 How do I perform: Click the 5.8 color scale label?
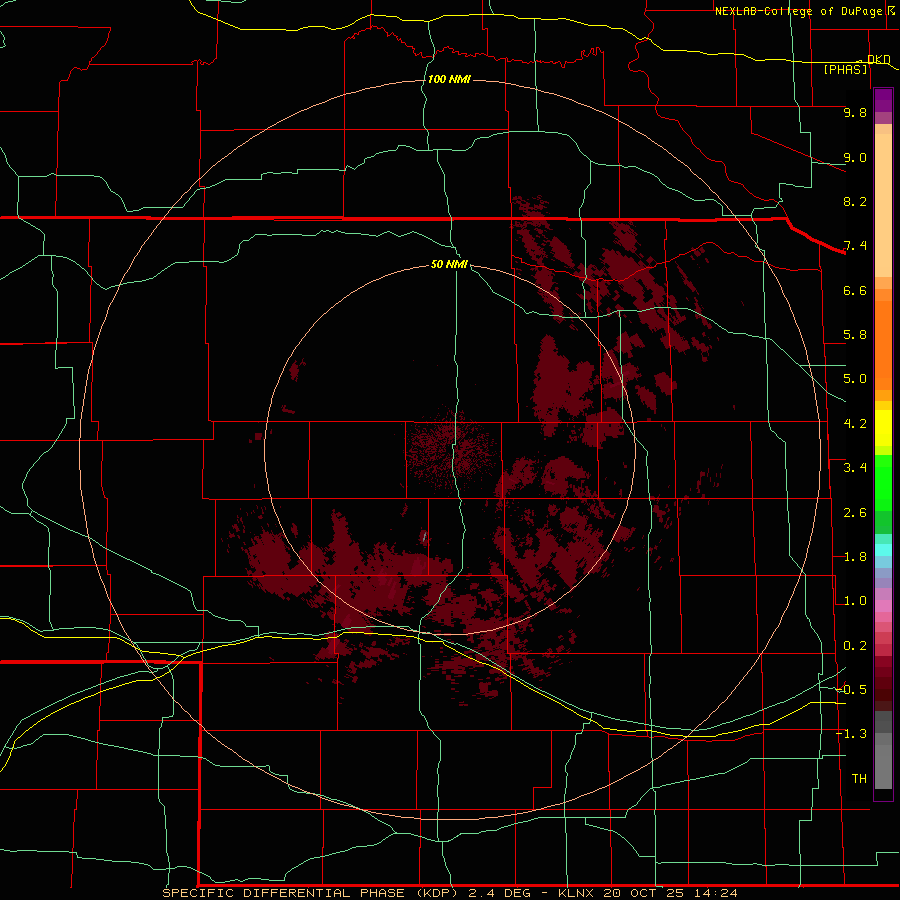(855, 335)
